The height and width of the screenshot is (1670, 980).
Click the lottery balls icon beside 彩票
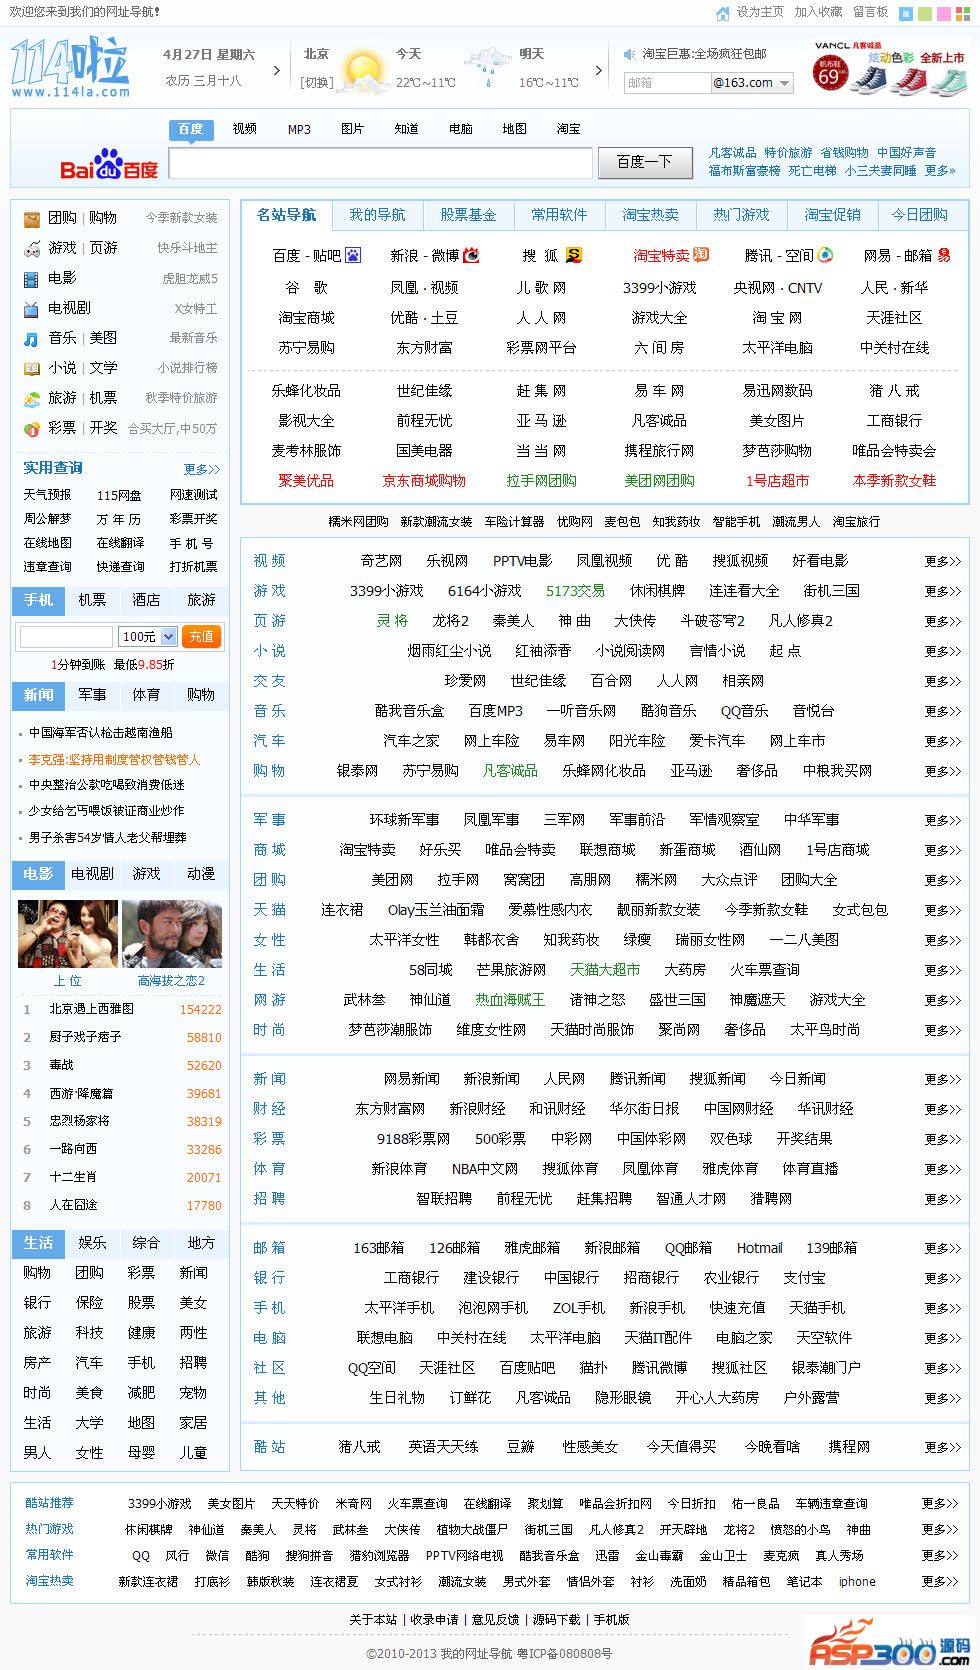tap(32, 428)
